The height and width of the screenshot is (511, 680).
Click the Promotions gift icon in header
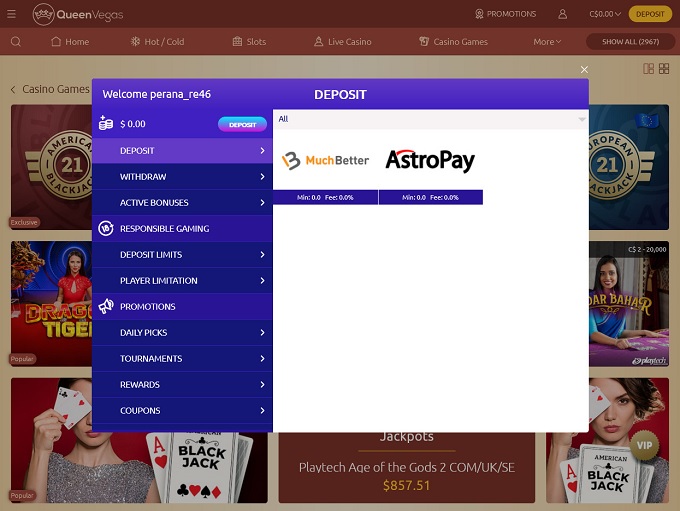[x=479, y=14]
